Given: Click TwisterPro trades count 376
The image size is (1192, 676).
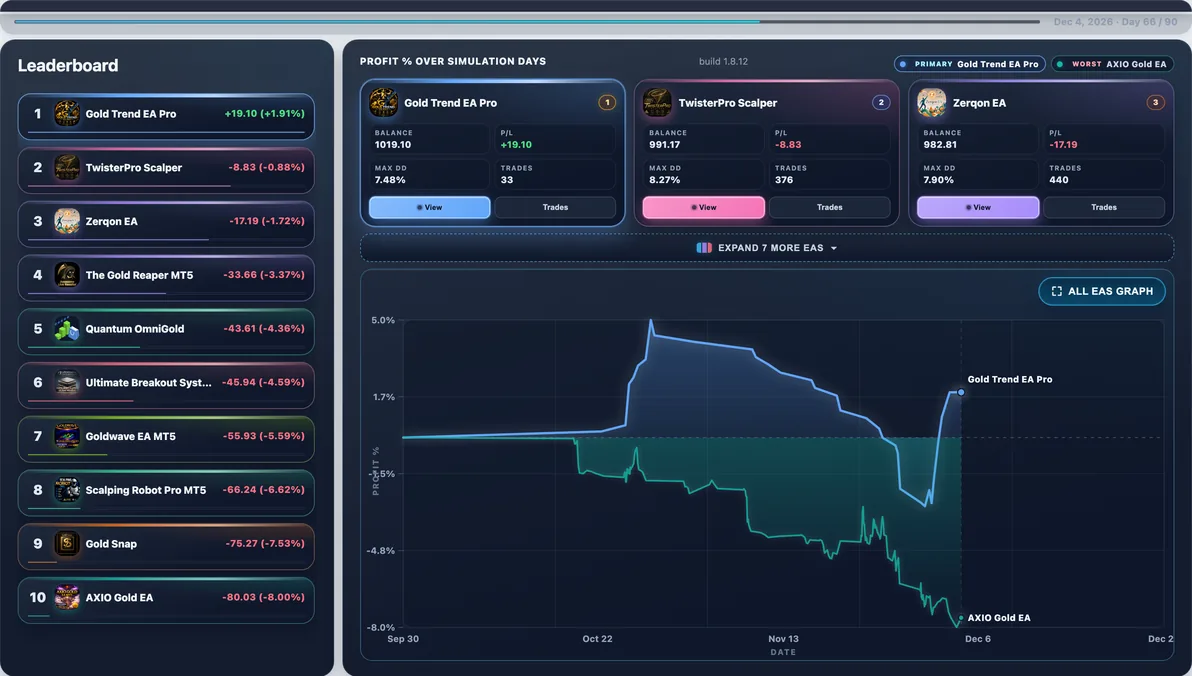Looking at the screenshot, I should pyautogui.click(x=784, y=180).
